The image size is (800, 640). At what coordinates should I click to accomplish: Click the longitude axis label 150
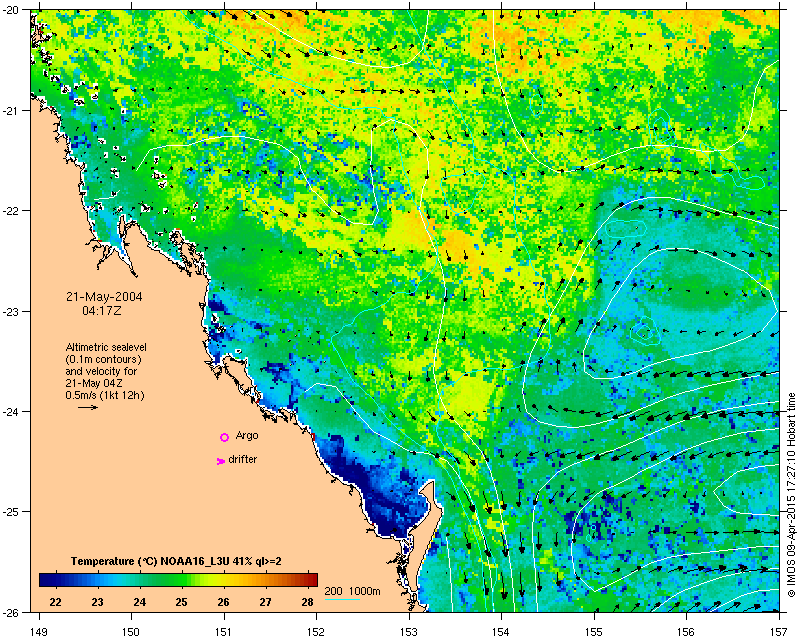click(x=132, y=632)
